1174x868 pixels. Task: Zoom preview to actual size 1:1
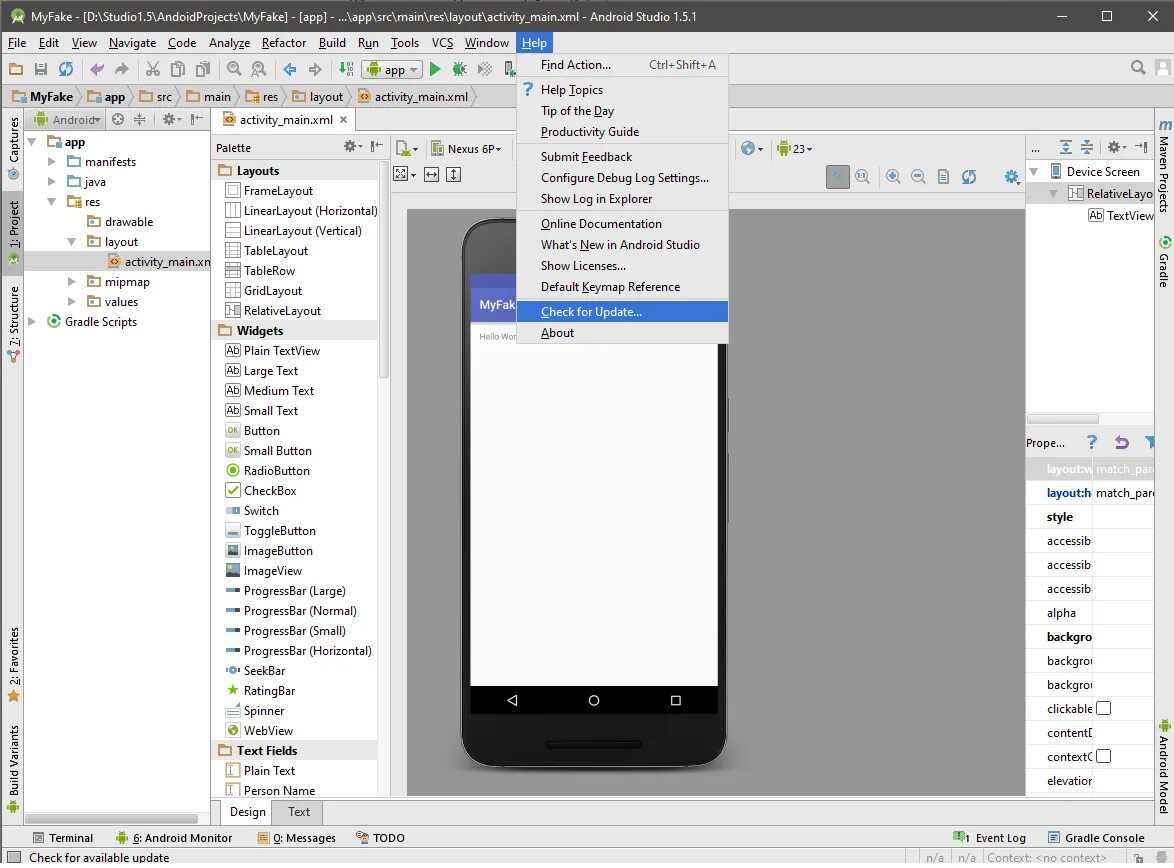click(863, 177)
